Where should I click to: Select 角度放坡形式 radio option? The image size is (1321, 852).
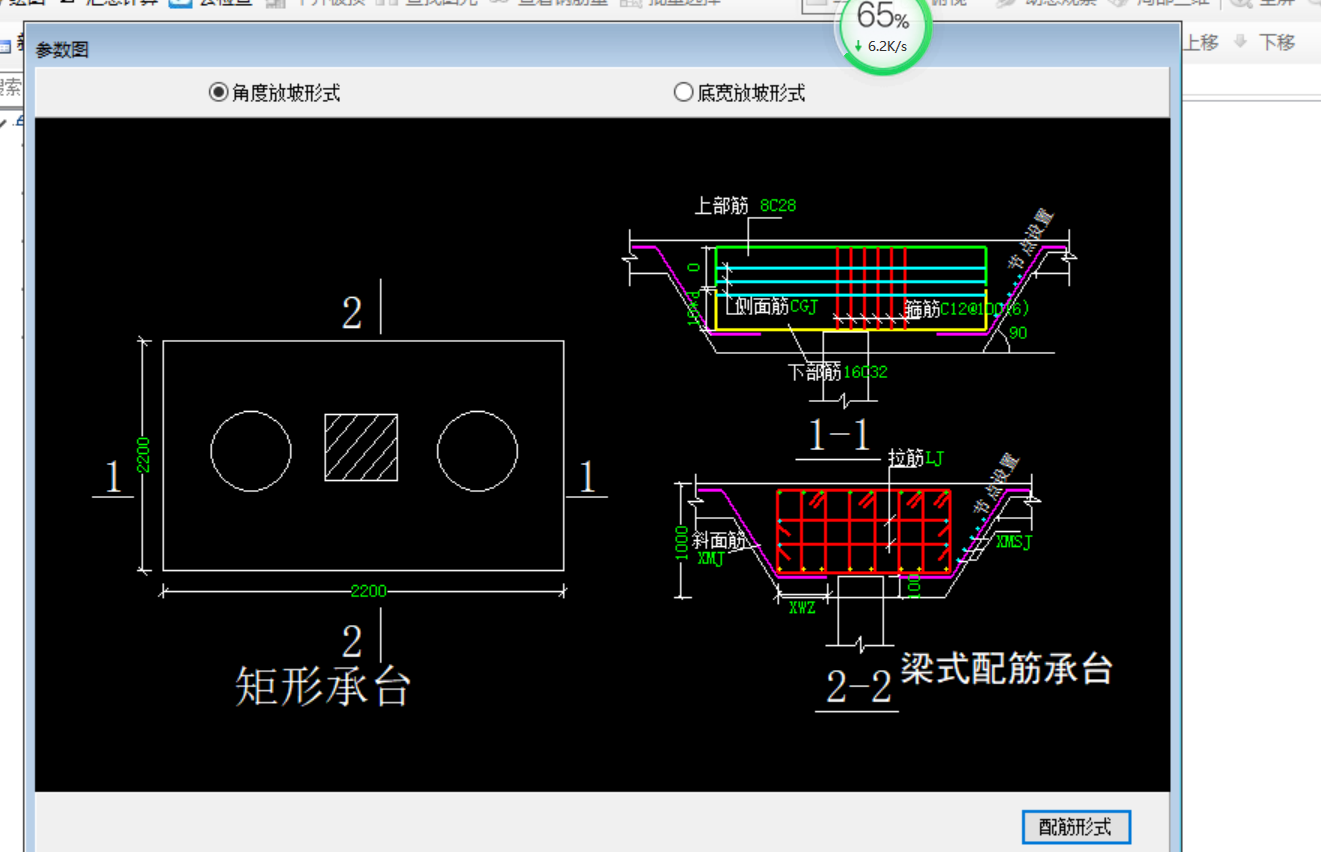pos(275,93)
